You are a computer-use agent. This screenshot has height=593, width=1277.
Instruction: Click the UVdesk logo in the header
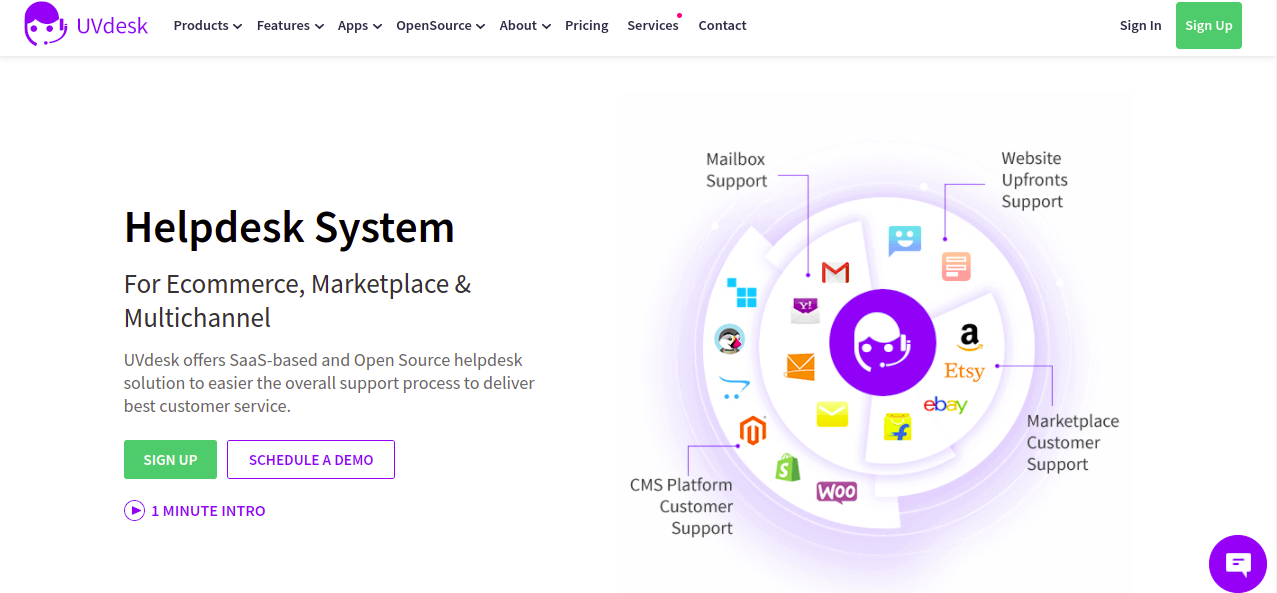coord(86,26)
